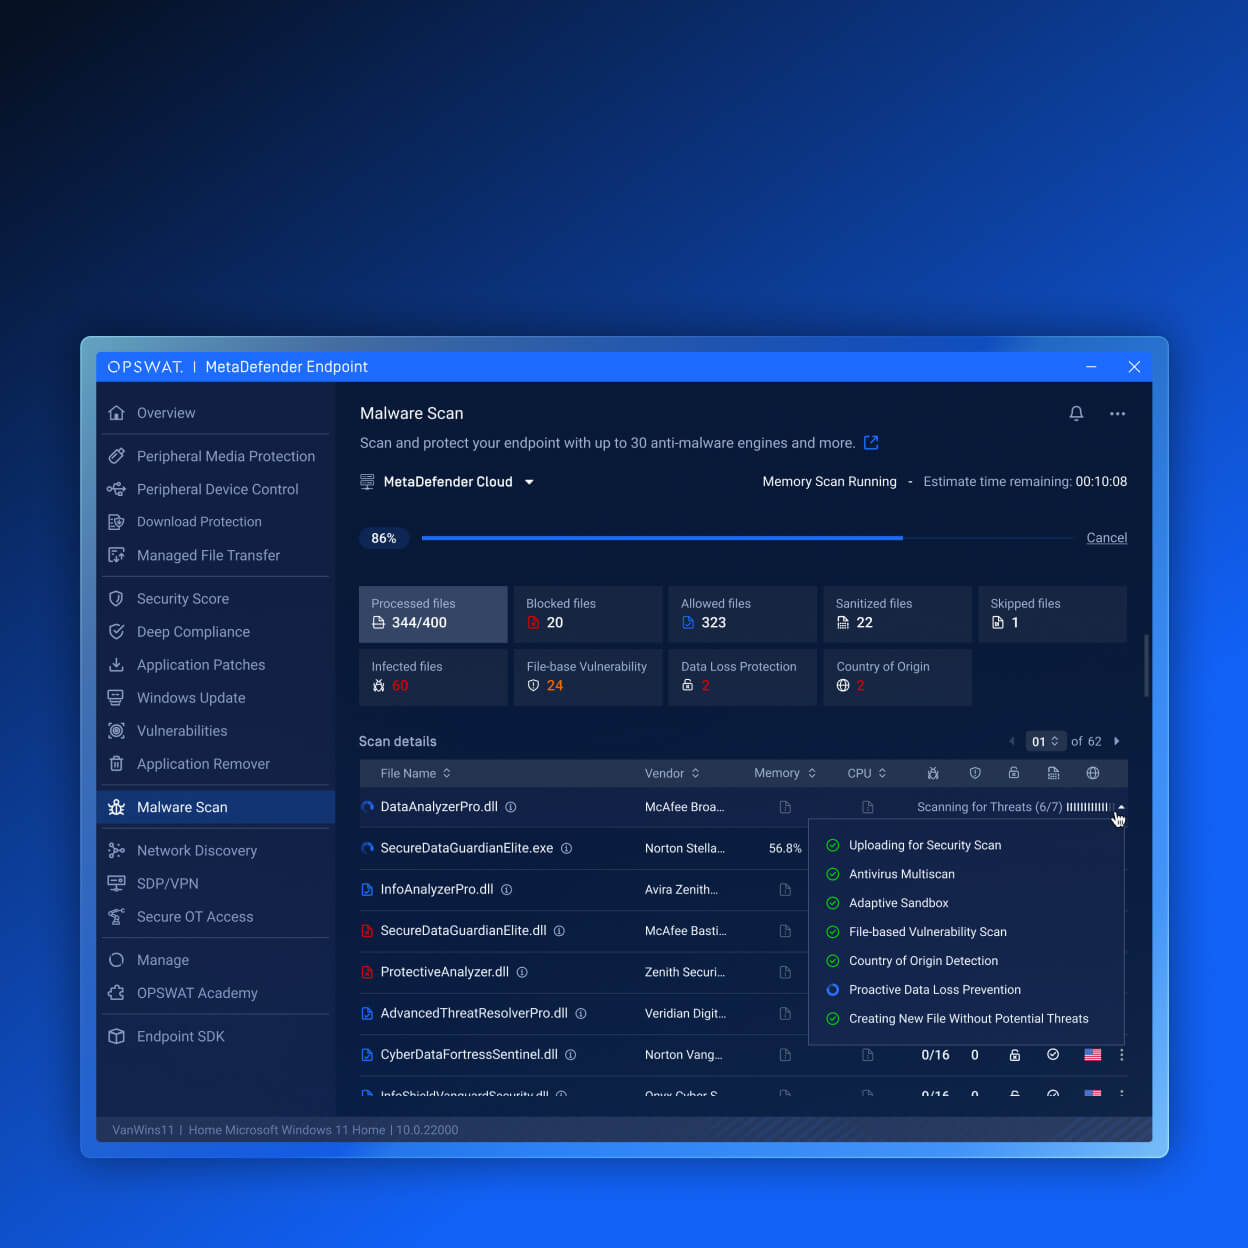The image size is (1248, 1248).
Task: Click the globe country column header icon
Action: (1093, 773)
